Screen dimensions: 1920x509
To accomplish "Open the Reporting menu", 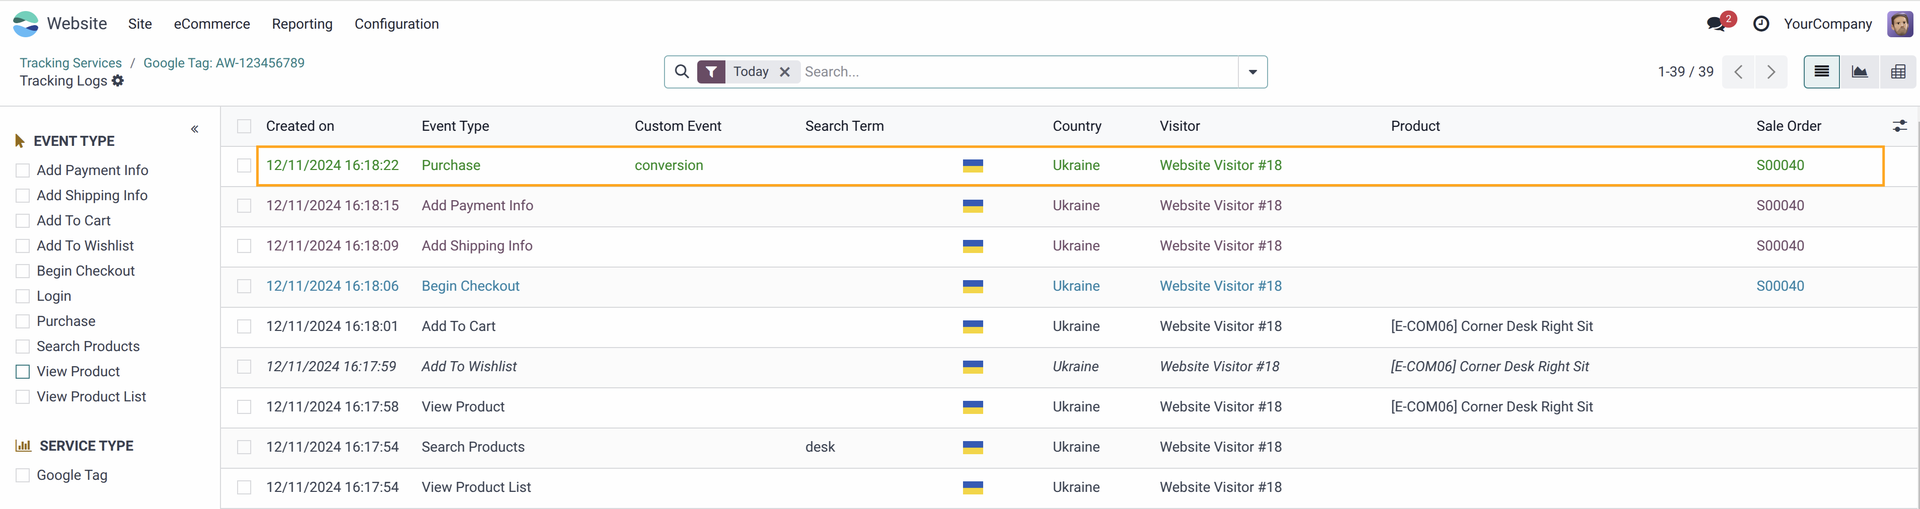I will pyautogui.click(x=302, y=24).
